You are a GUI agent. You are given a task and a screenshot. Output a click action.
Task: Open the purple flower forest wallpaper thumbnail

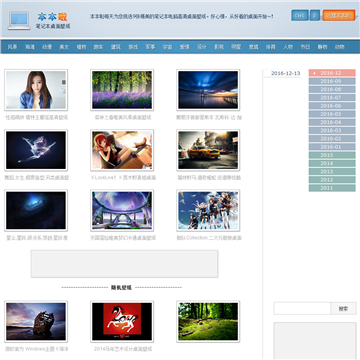point(122,90)
